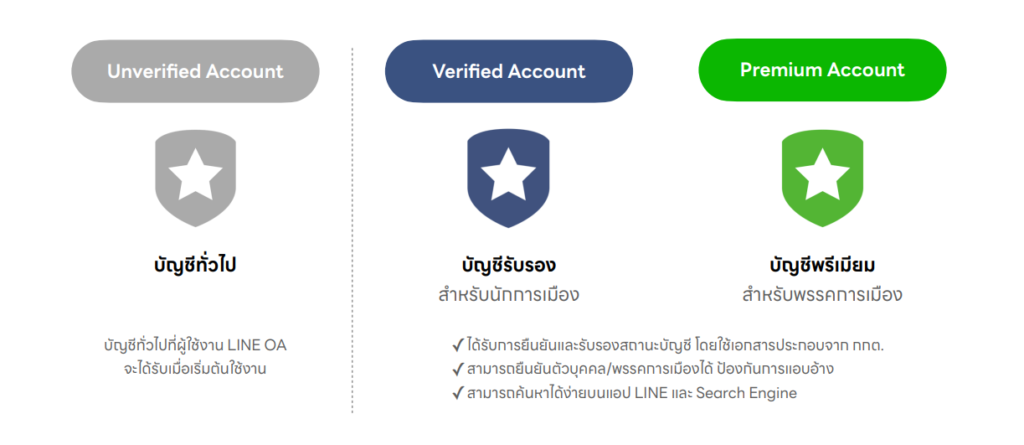Select the สำหรับพรรคการเมือง subtitle
This screenshot has width=1024, height=445.
822,294
